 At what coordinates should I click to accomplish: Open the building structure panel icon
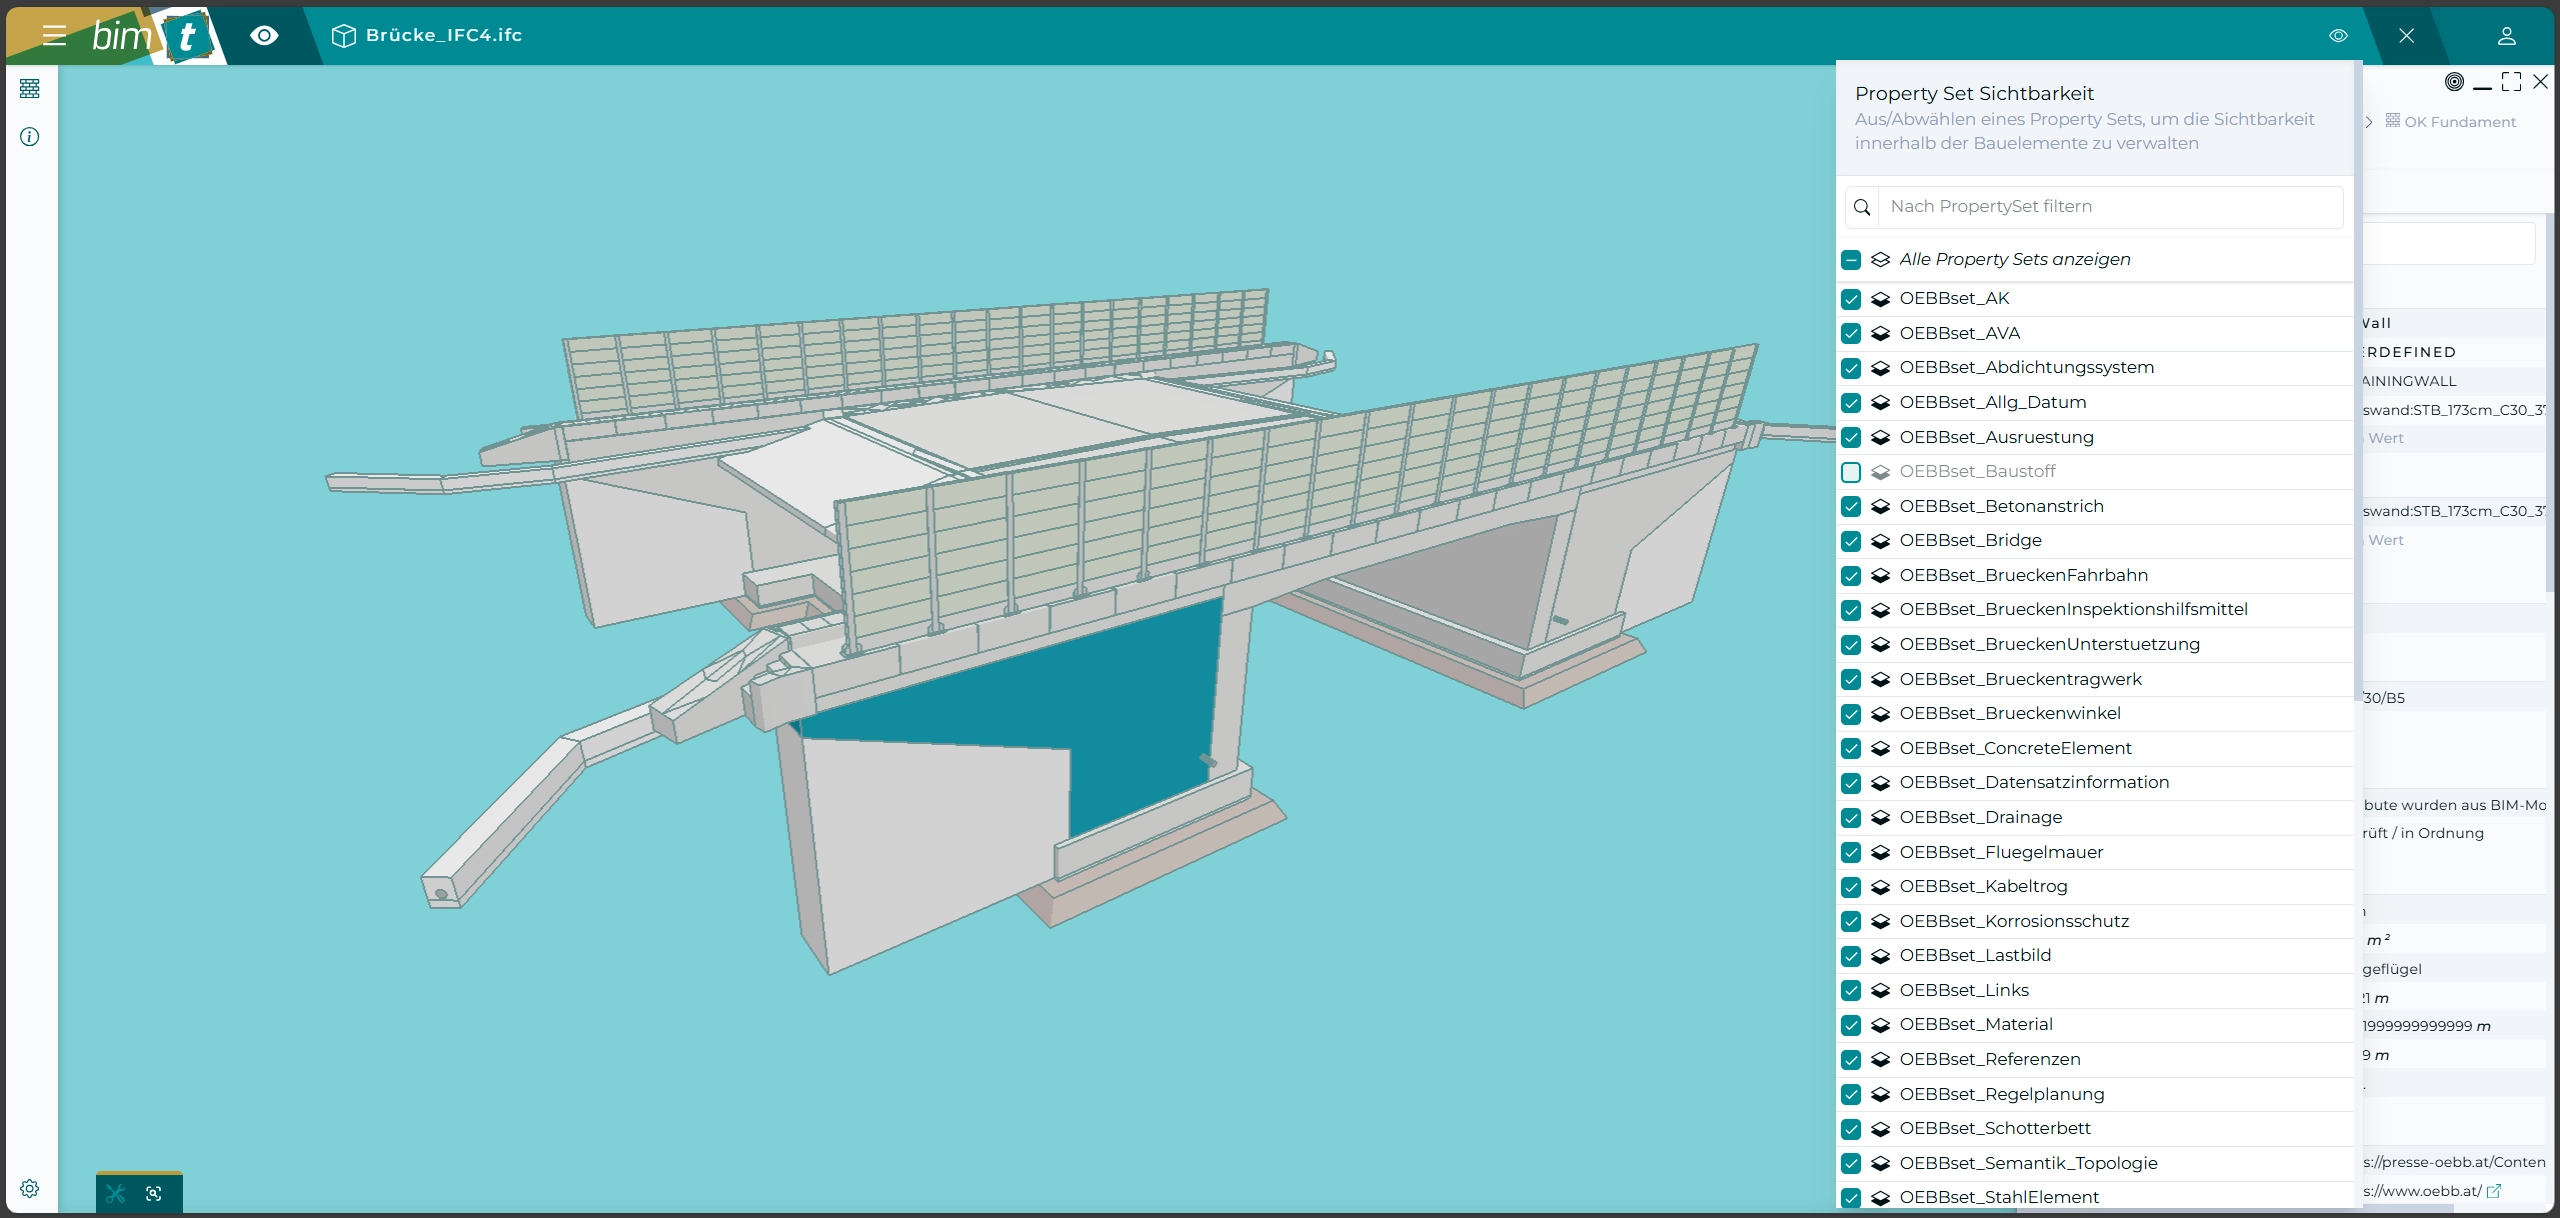(30, 89)
